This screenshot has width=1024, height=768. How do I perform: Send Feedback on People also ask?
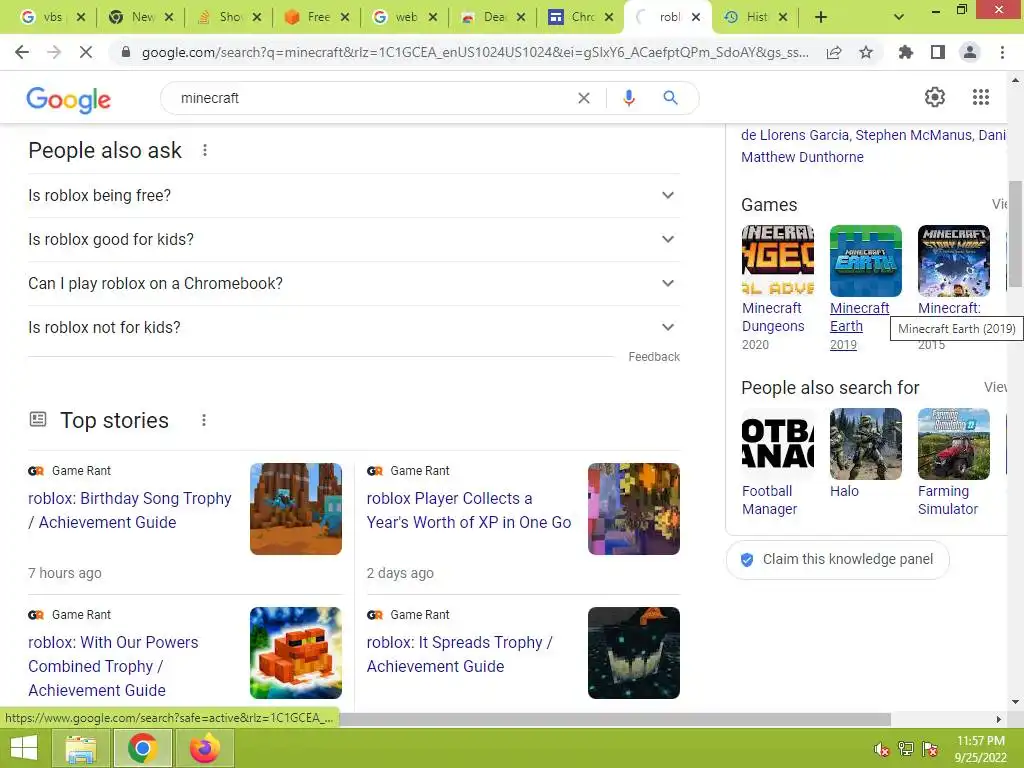click(x=654, y=357)
